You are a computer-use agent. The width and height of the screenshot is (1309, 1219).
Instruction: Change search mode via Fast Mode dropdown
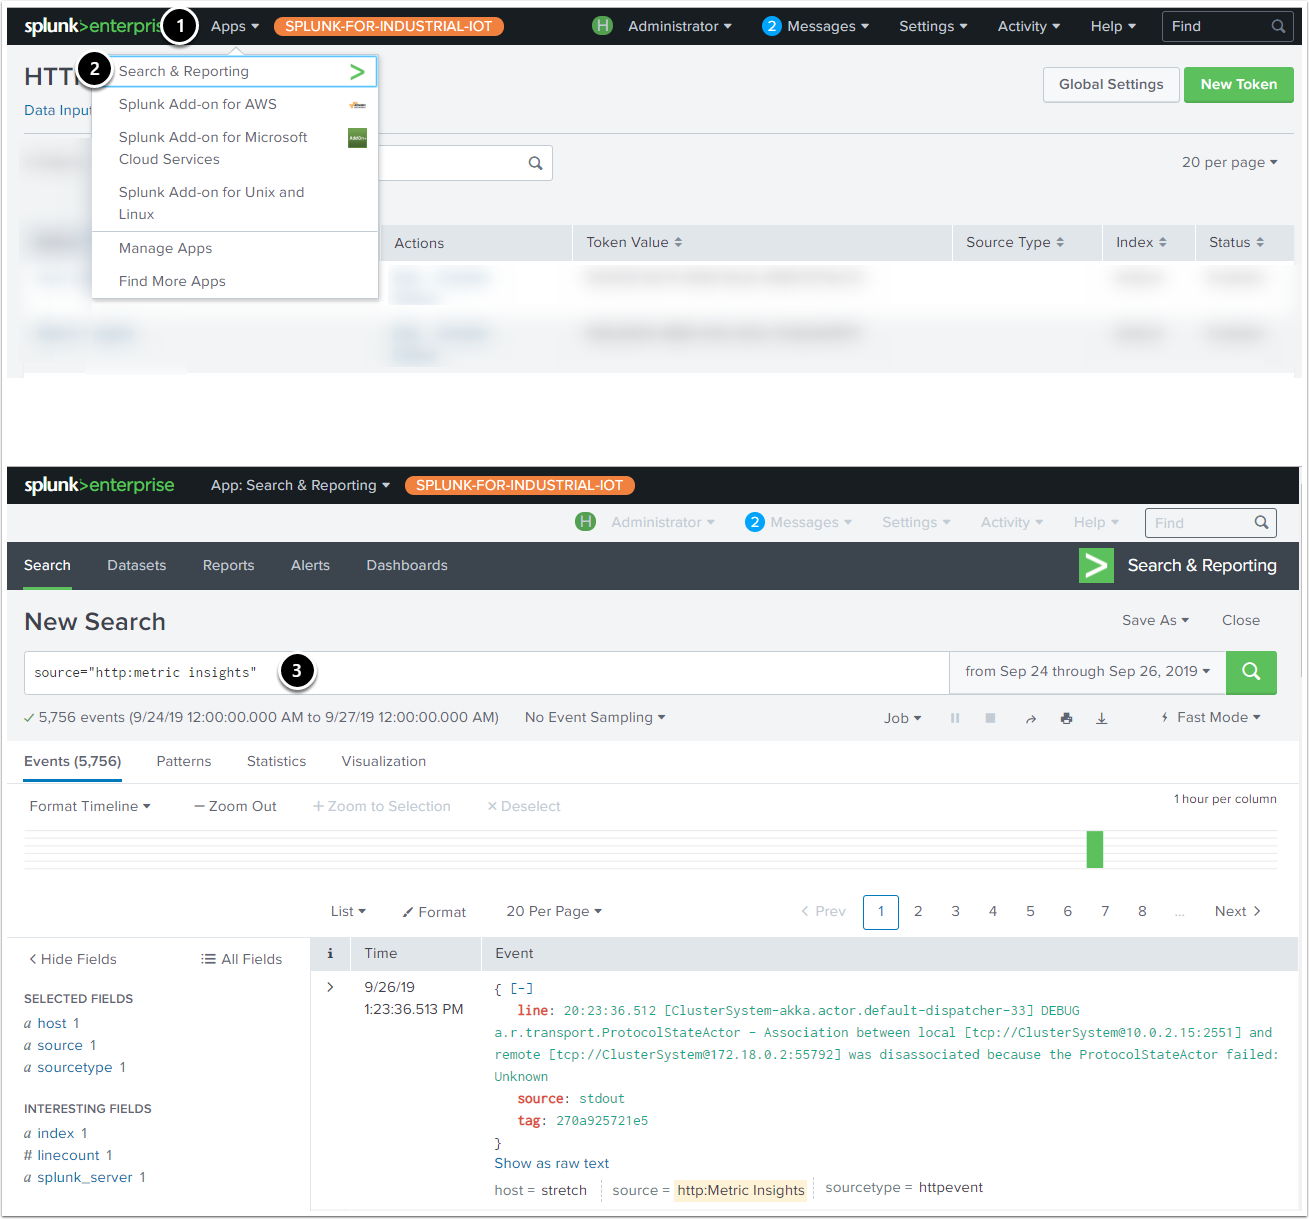click(1211, 717)
